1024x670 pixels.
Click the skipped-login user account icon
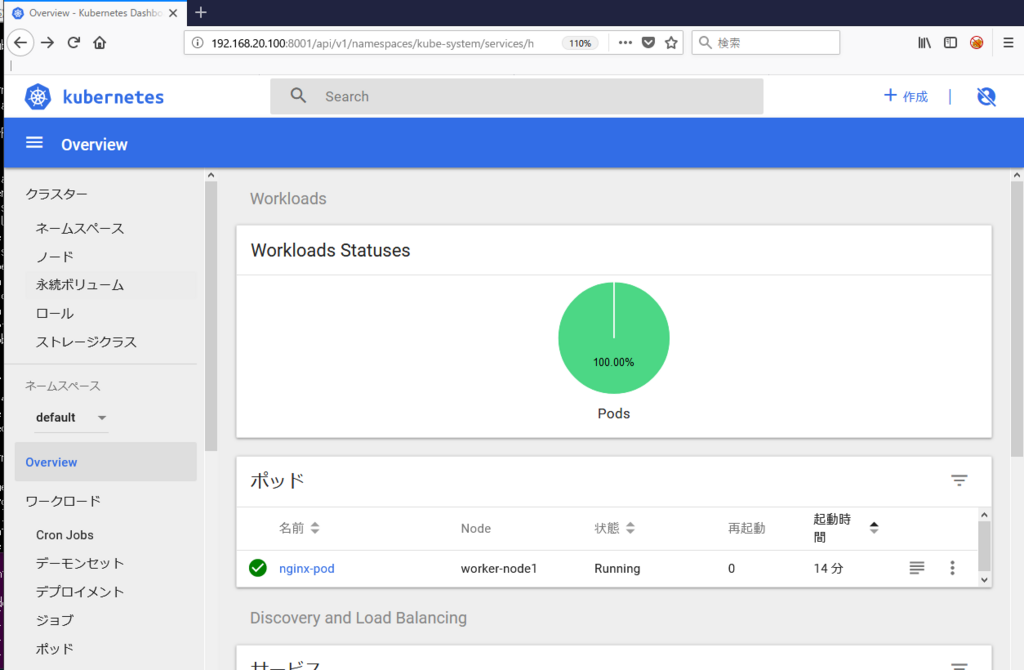(985, 97)
